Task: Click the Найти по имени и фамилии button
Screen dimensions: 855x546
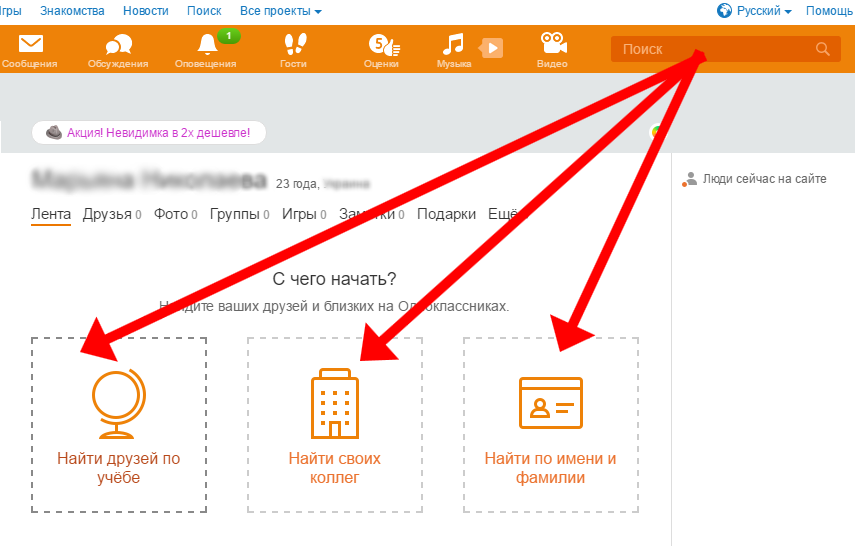Action: point(550,468)
